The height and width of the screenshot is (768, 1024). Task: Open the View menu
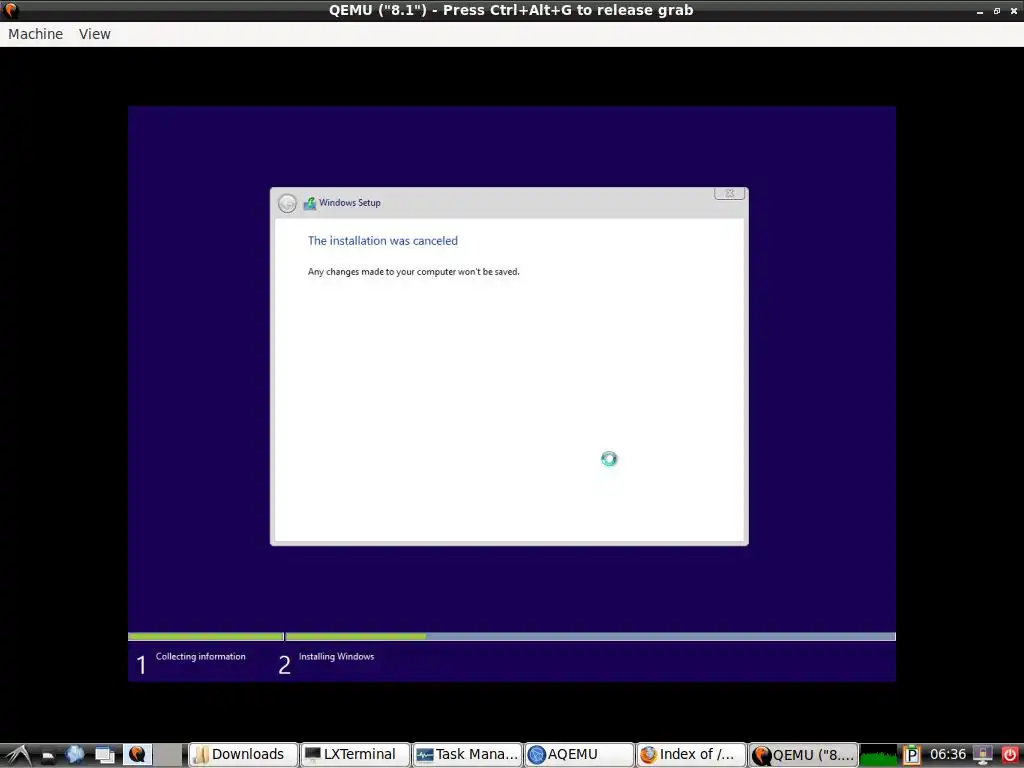click(x=95, y=34)
